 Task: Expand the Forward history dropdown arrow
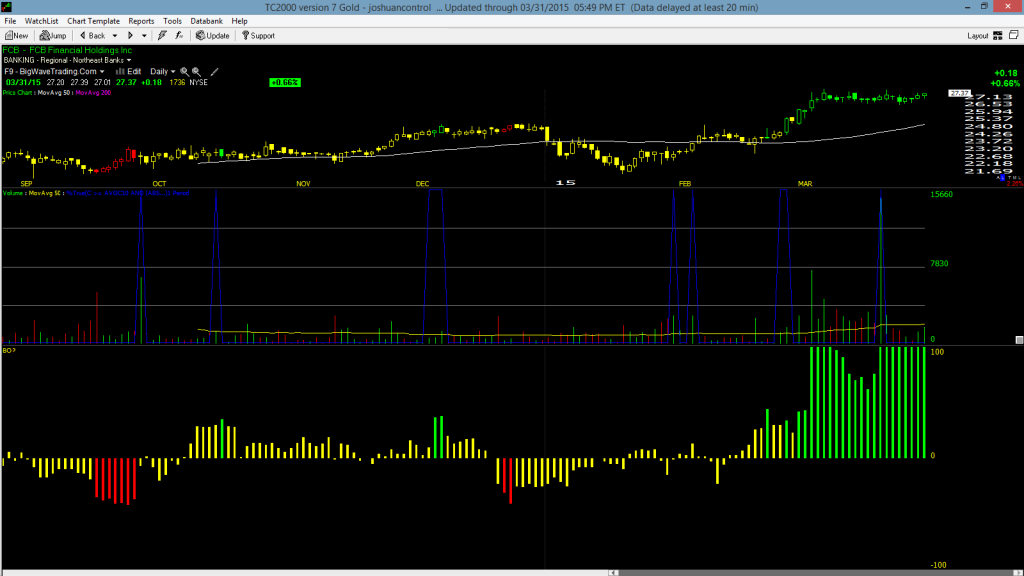[144, 36]
